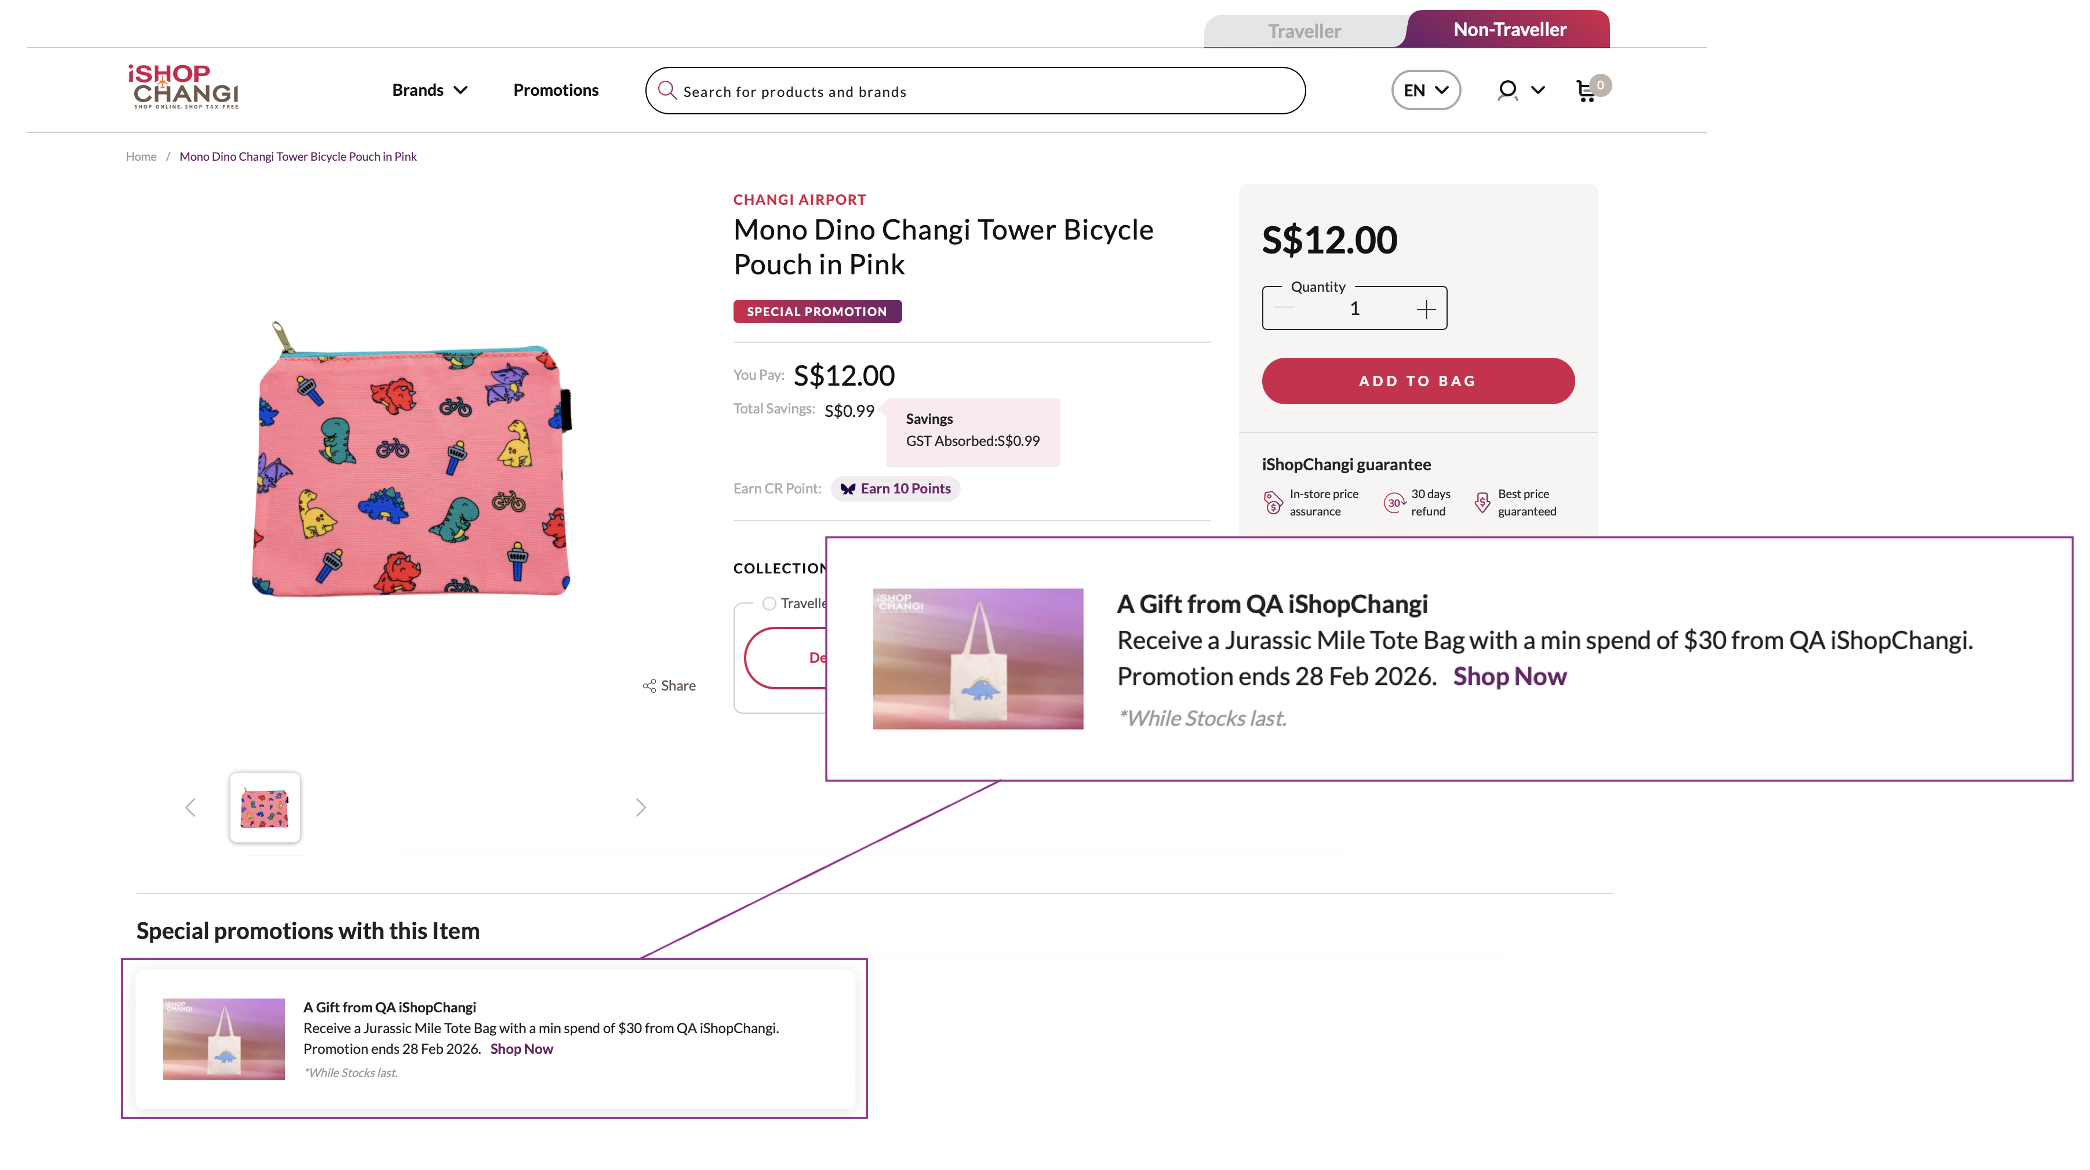Open the EN language selector
2090x1170 pixels.
[1426, 90]
